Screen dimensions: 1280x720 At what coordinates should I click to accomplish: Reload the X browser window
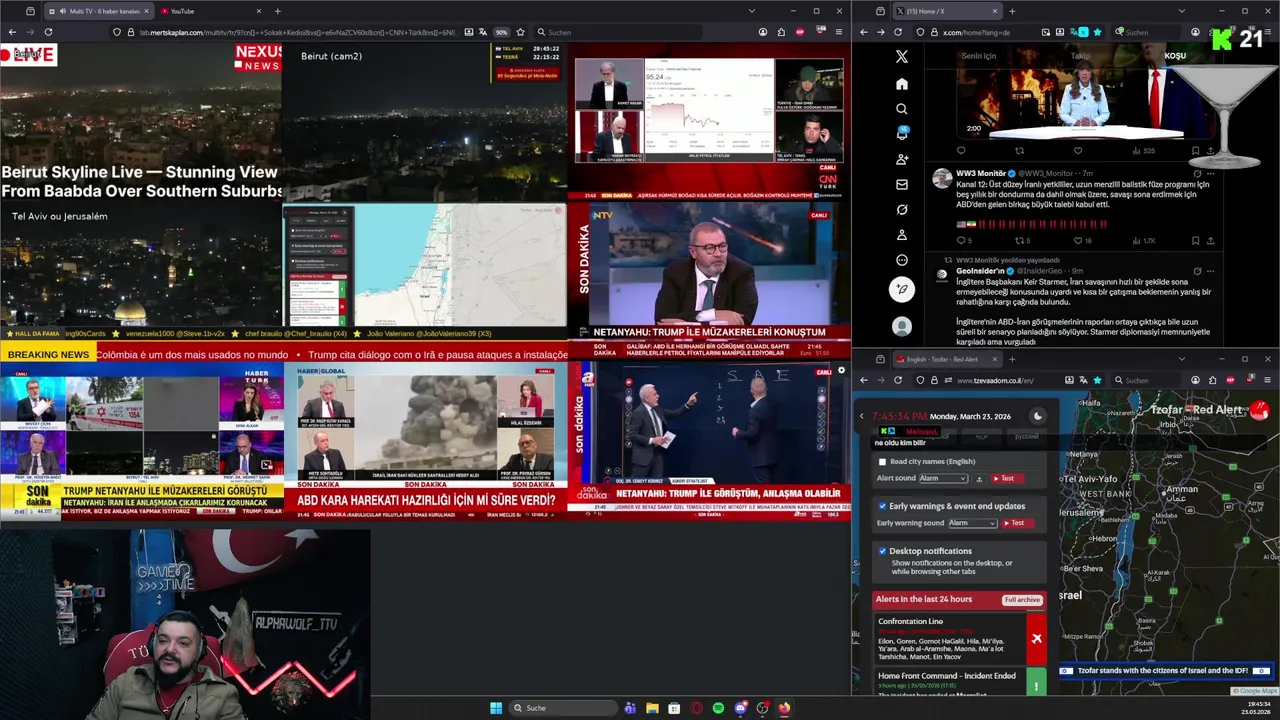[898, 32]
